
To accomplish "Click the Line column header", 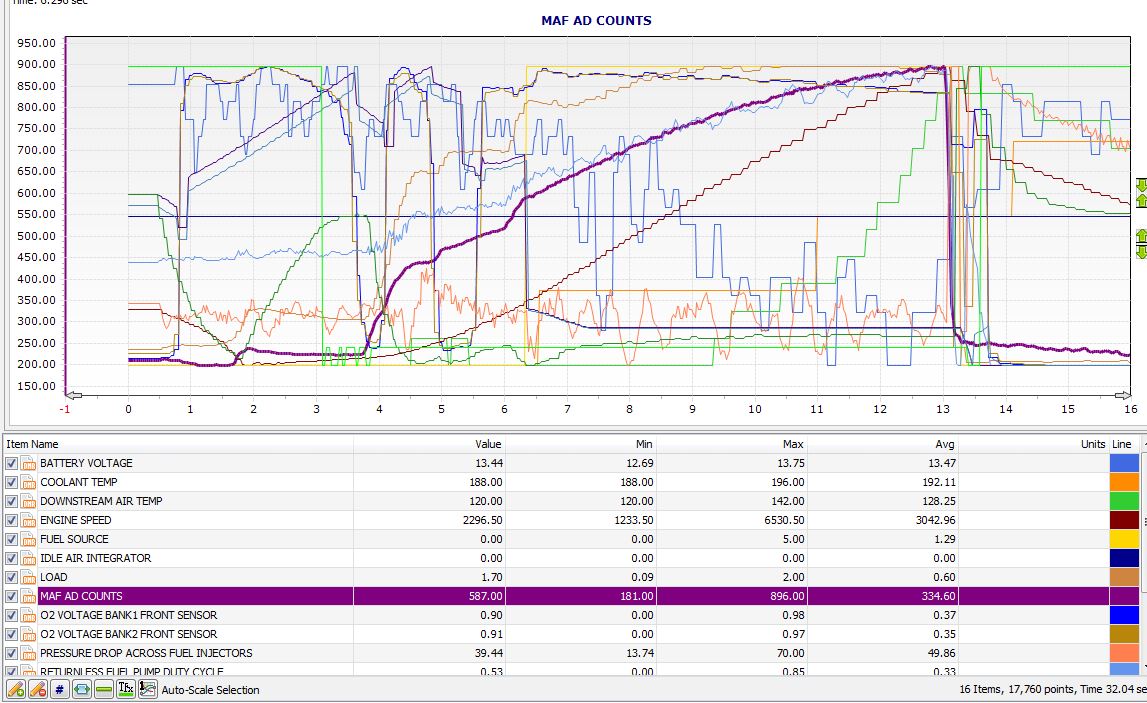I will tap(1124, 444).
